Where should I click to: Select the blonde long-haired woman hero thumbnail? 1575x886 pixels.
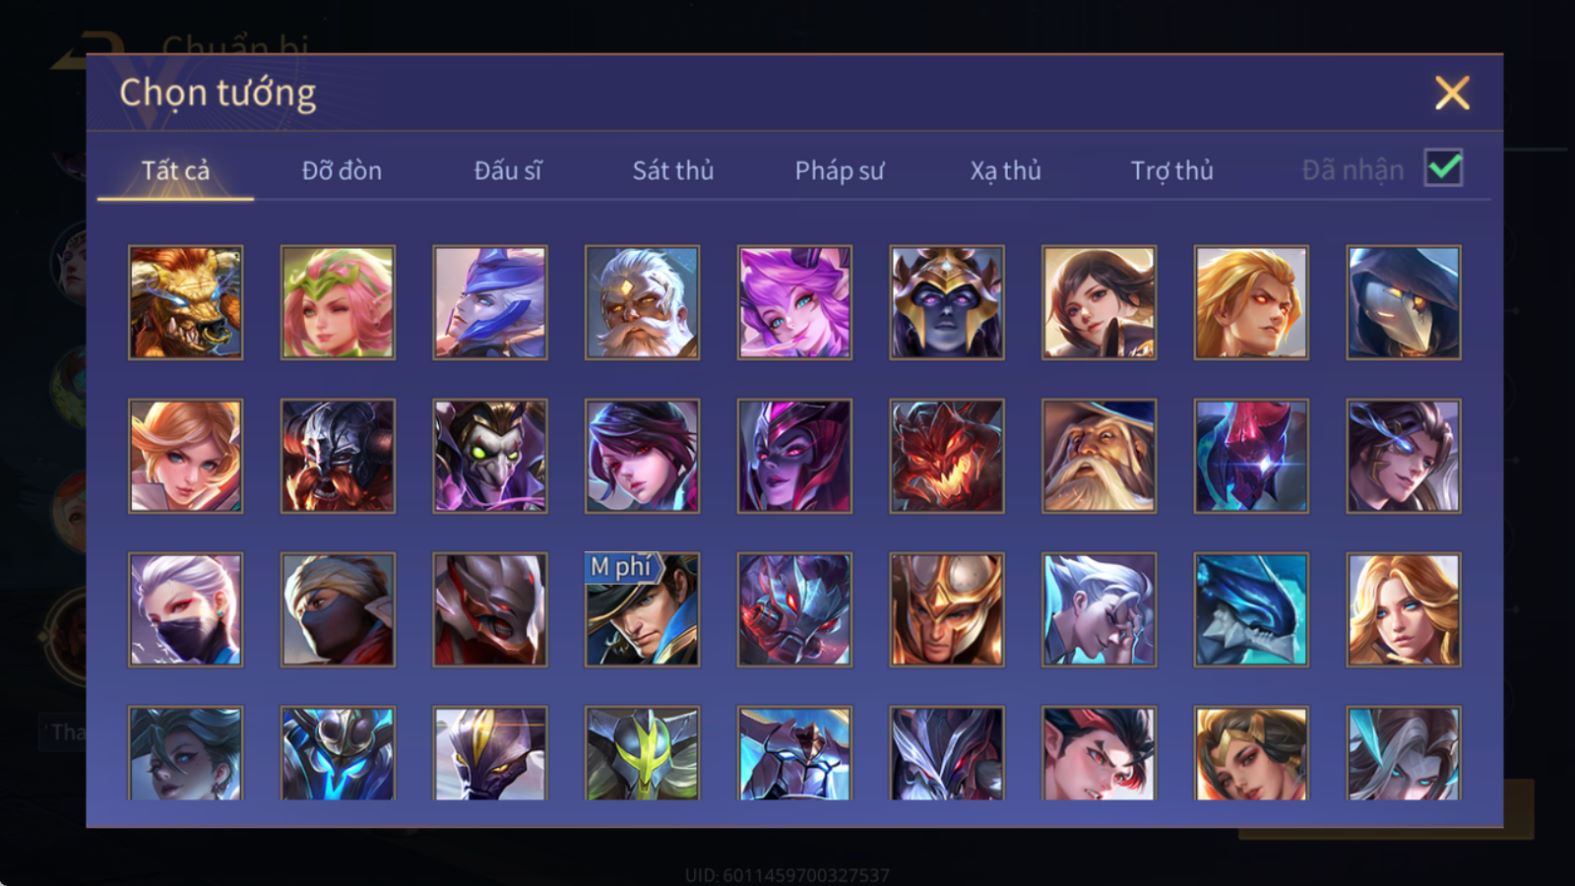click(1403, 610)
